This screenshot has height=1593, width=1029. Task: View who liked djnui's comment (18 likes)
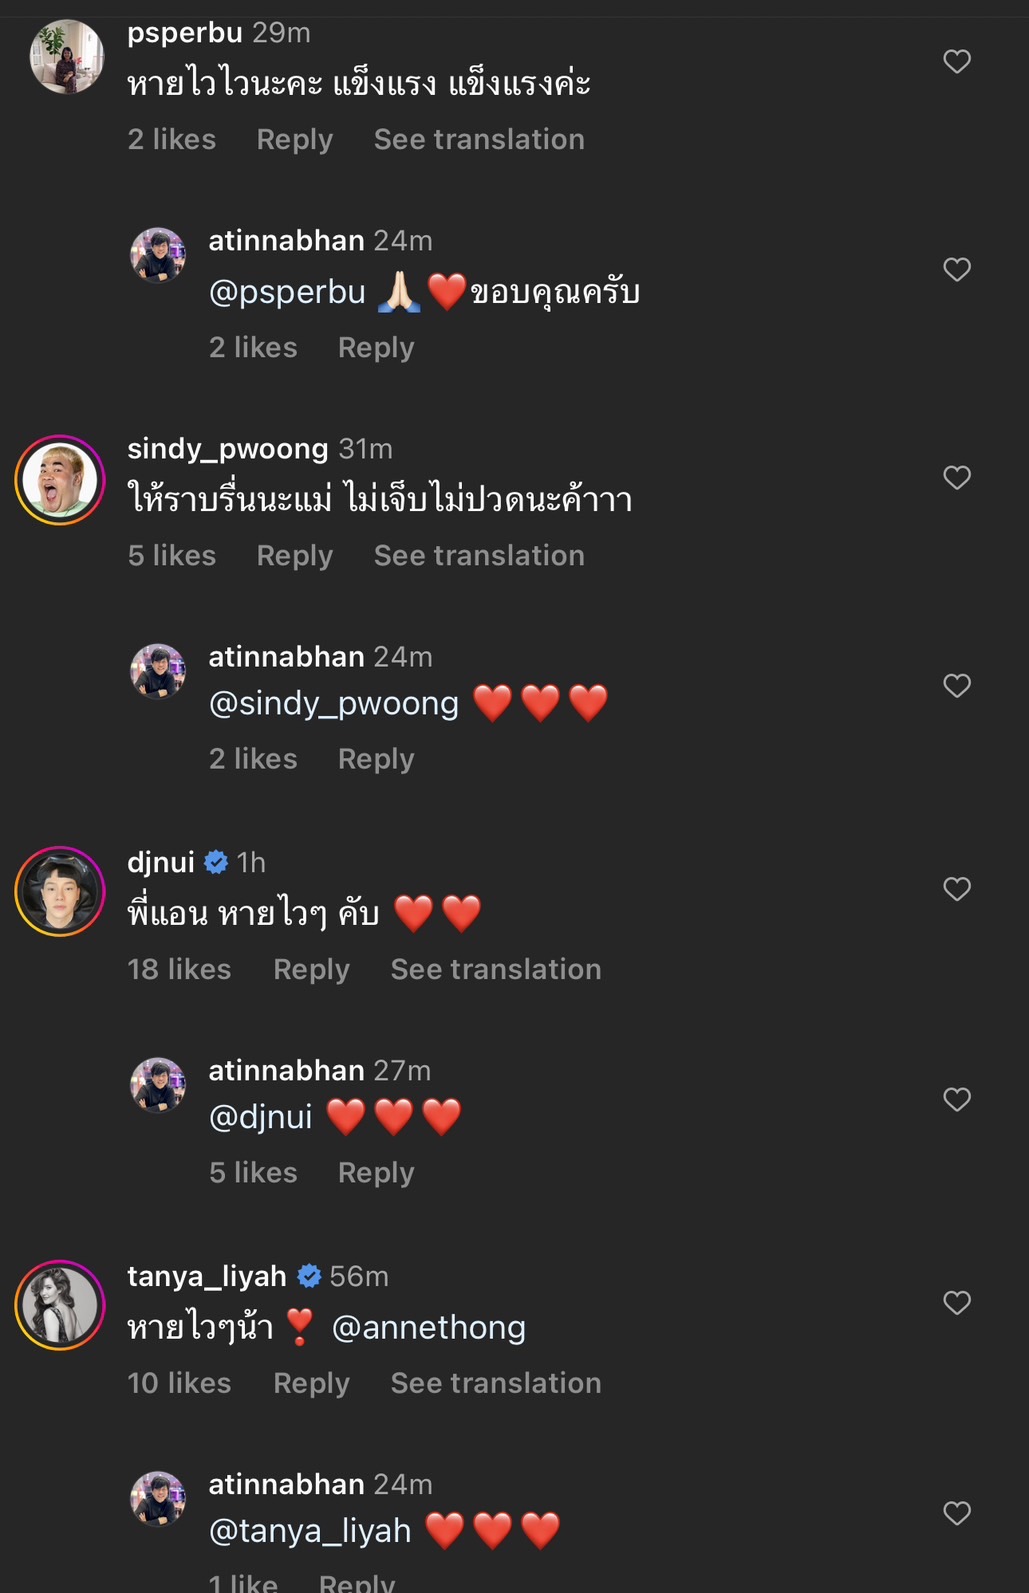click(179, 968)
